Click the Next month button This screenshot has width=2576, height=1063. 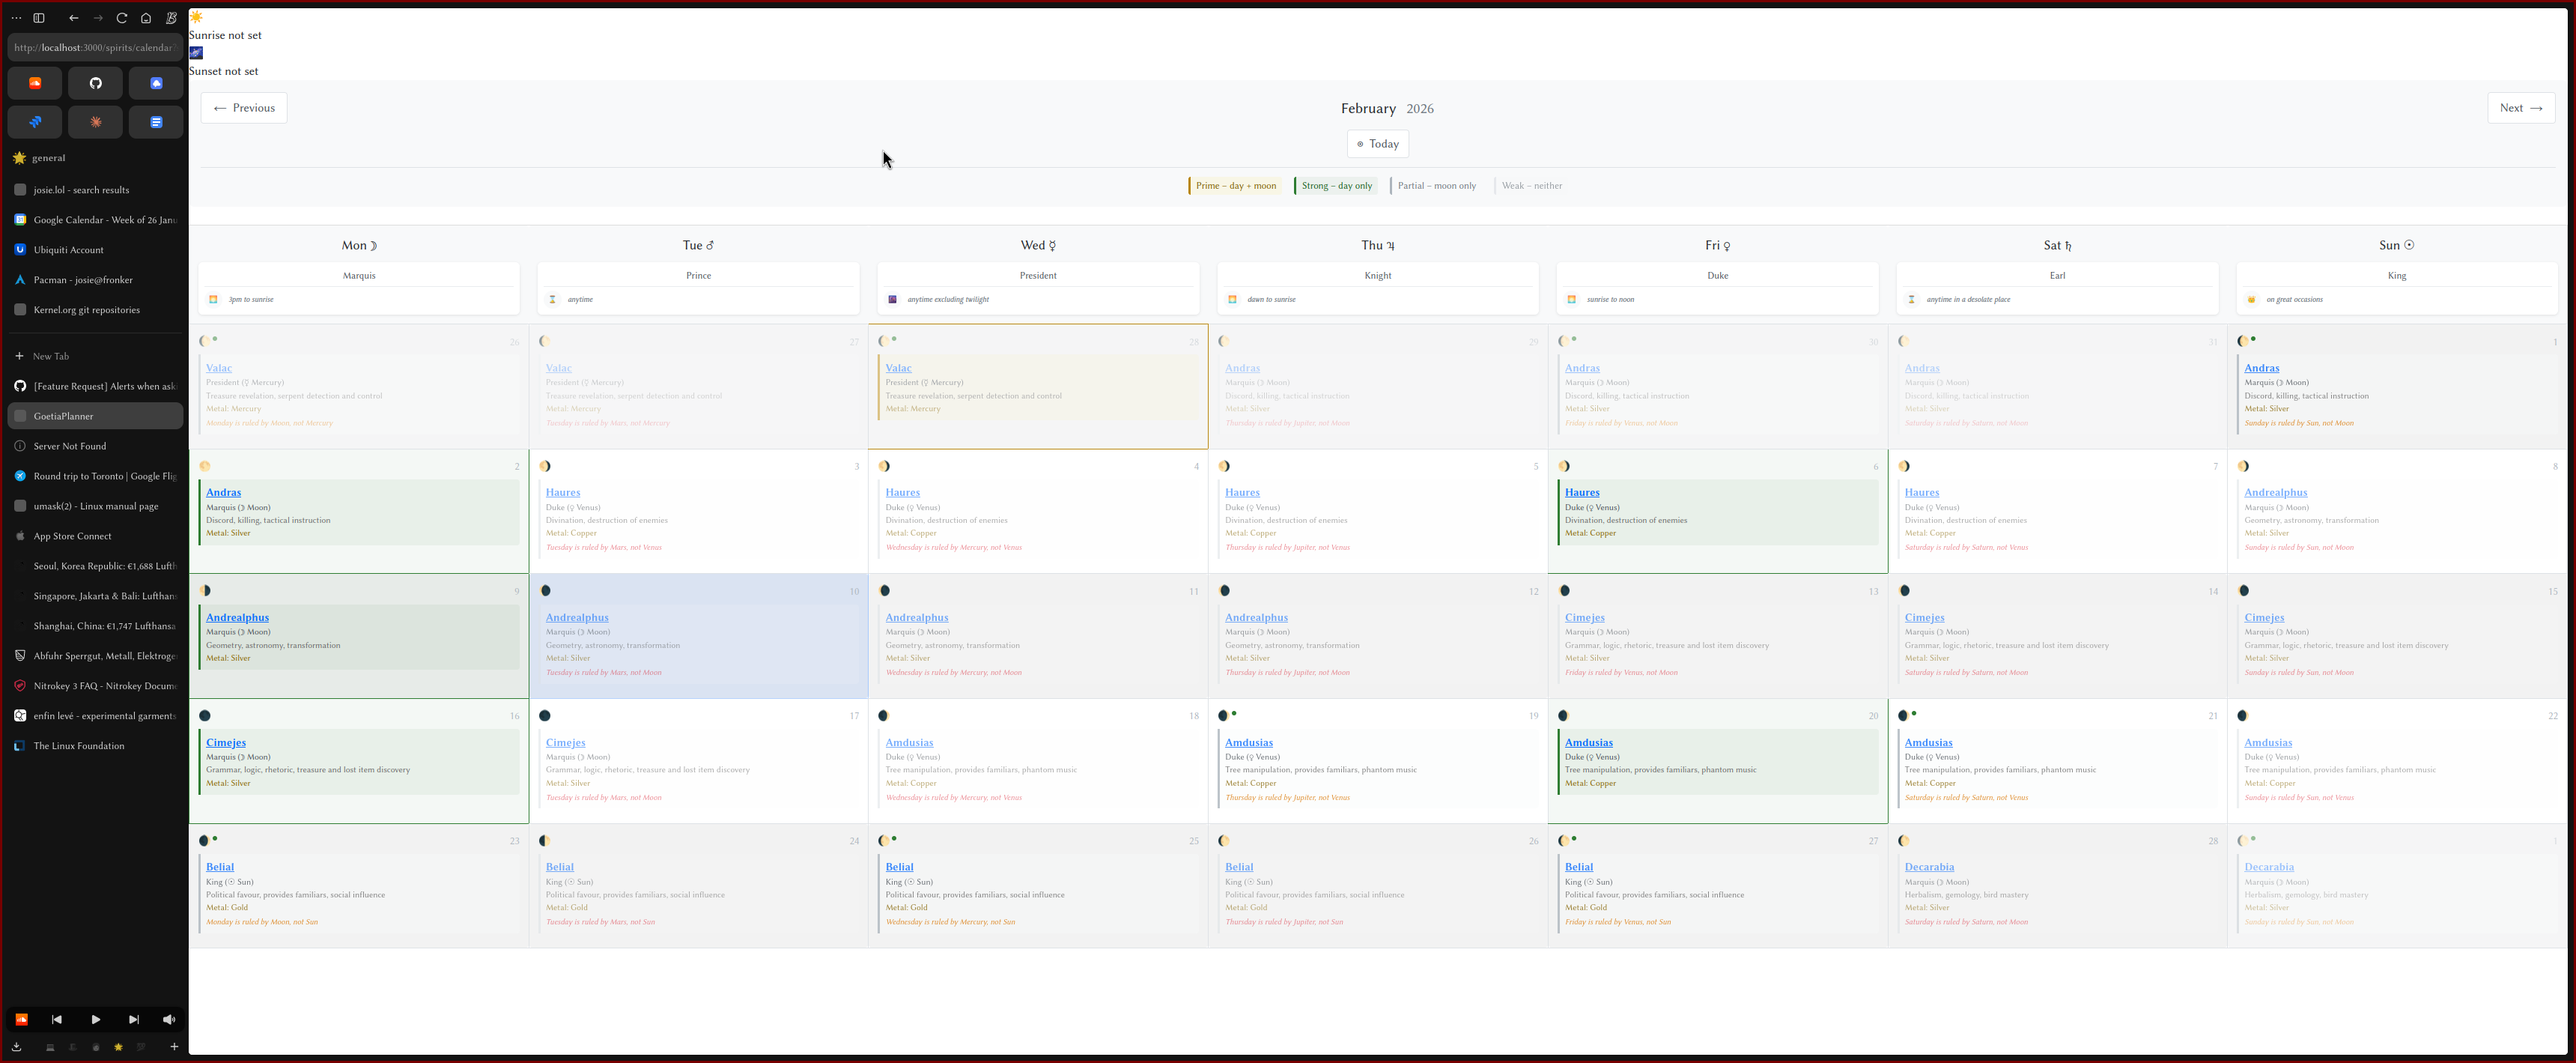(2520, 108)
